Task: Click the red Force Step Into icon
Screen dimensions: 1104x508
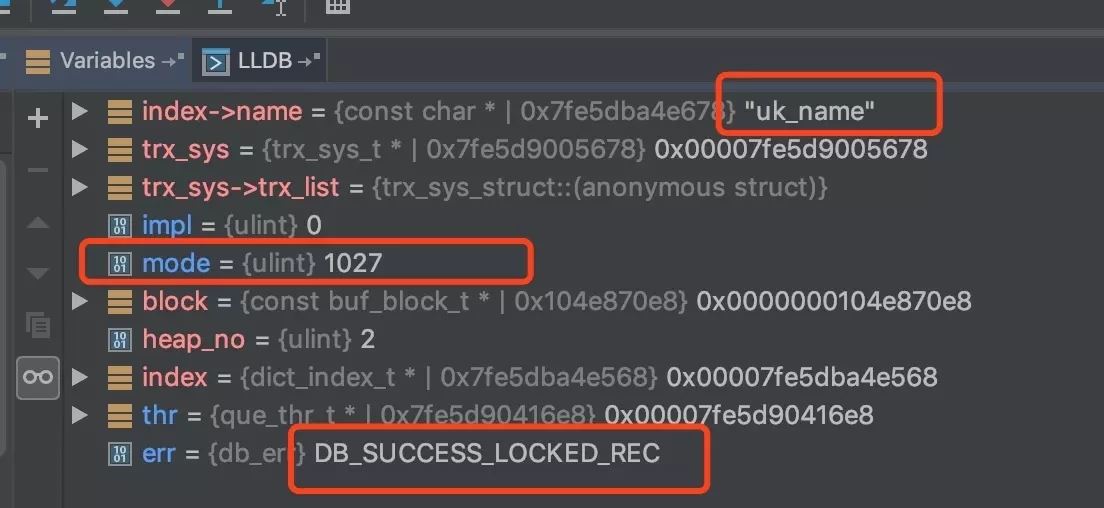Action: pyautogui.click(x=168, y=6)
